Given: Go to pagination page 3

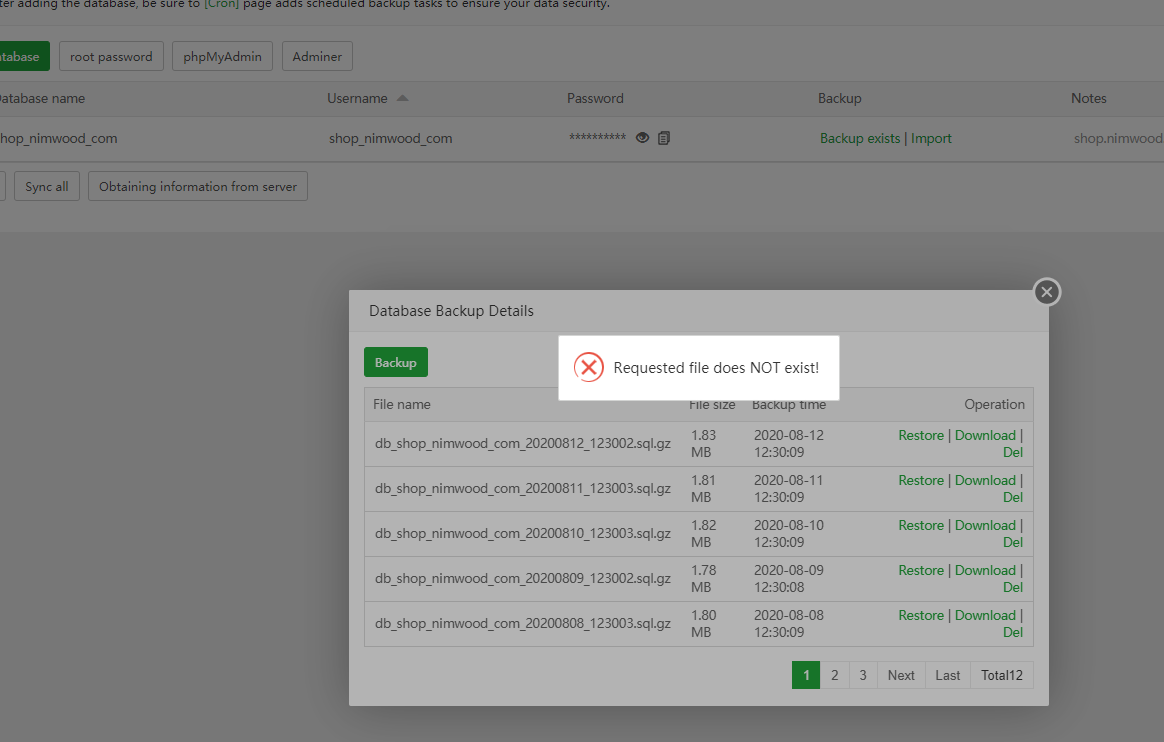Looking at the screenshot, I should (x=863, y=675).
